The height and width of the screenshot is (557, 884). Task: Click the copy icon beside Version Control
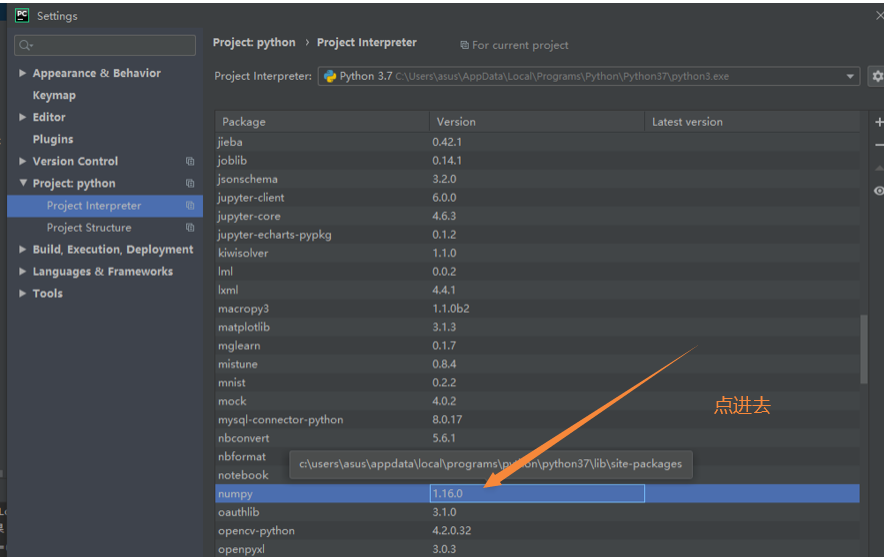coord(190,161)
